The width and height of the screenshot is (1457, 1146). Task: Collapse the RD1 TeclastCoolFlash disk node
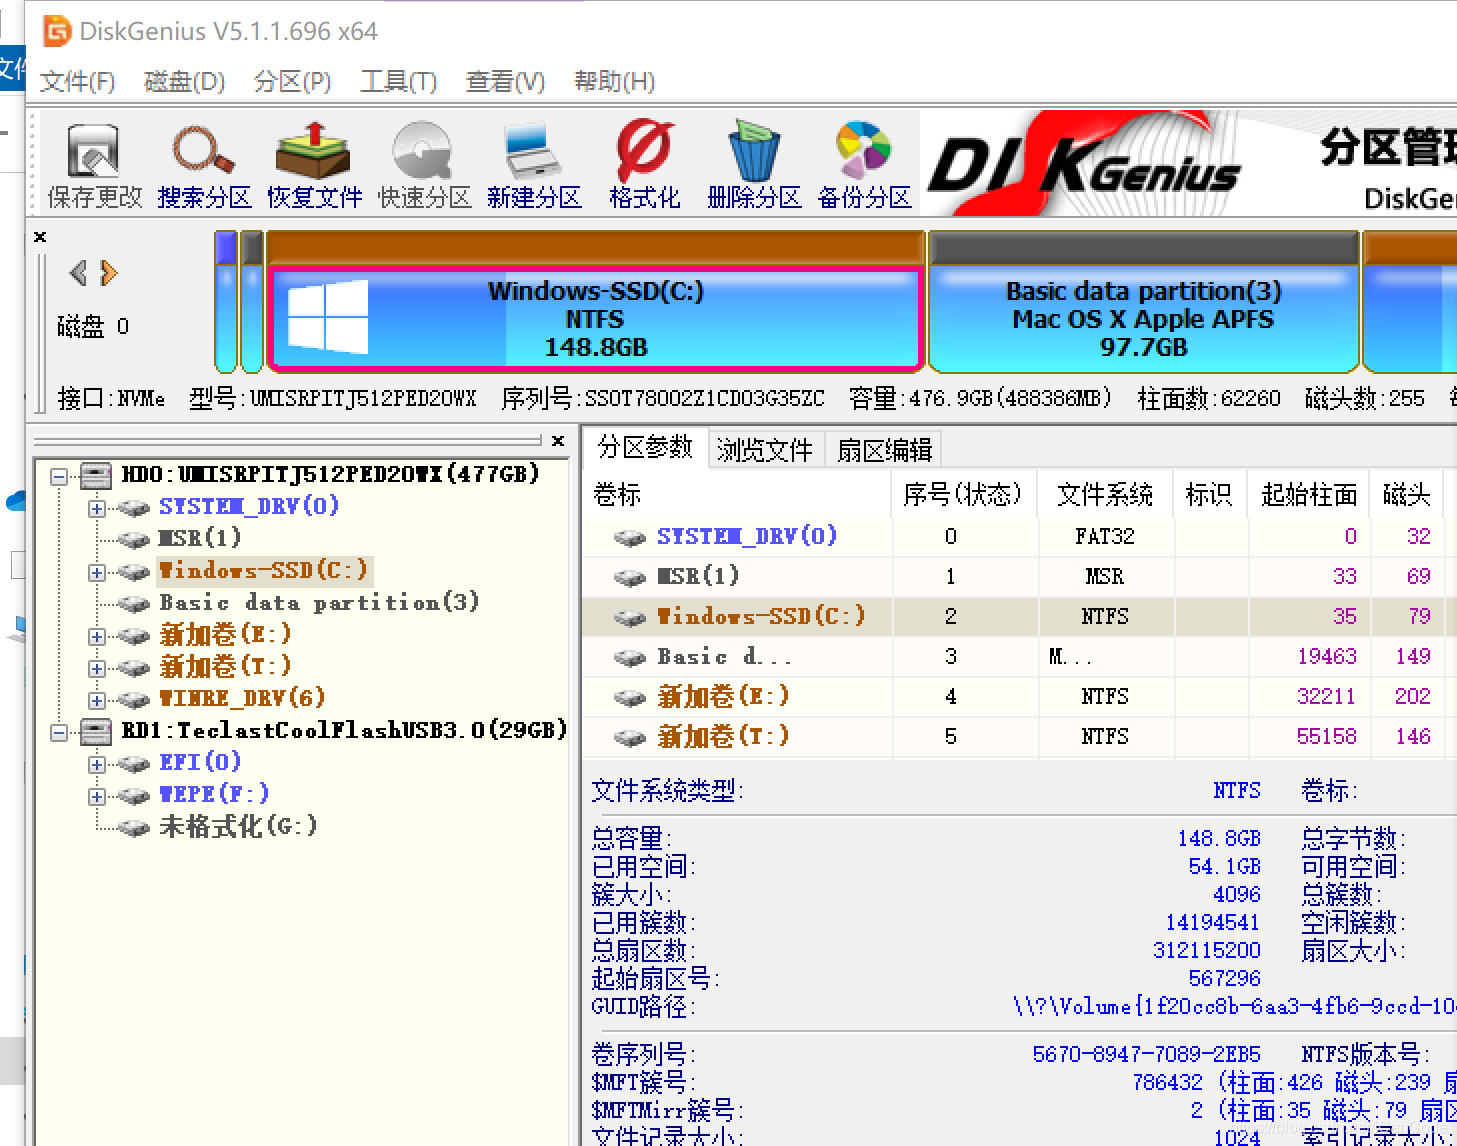tap(59, 733)
